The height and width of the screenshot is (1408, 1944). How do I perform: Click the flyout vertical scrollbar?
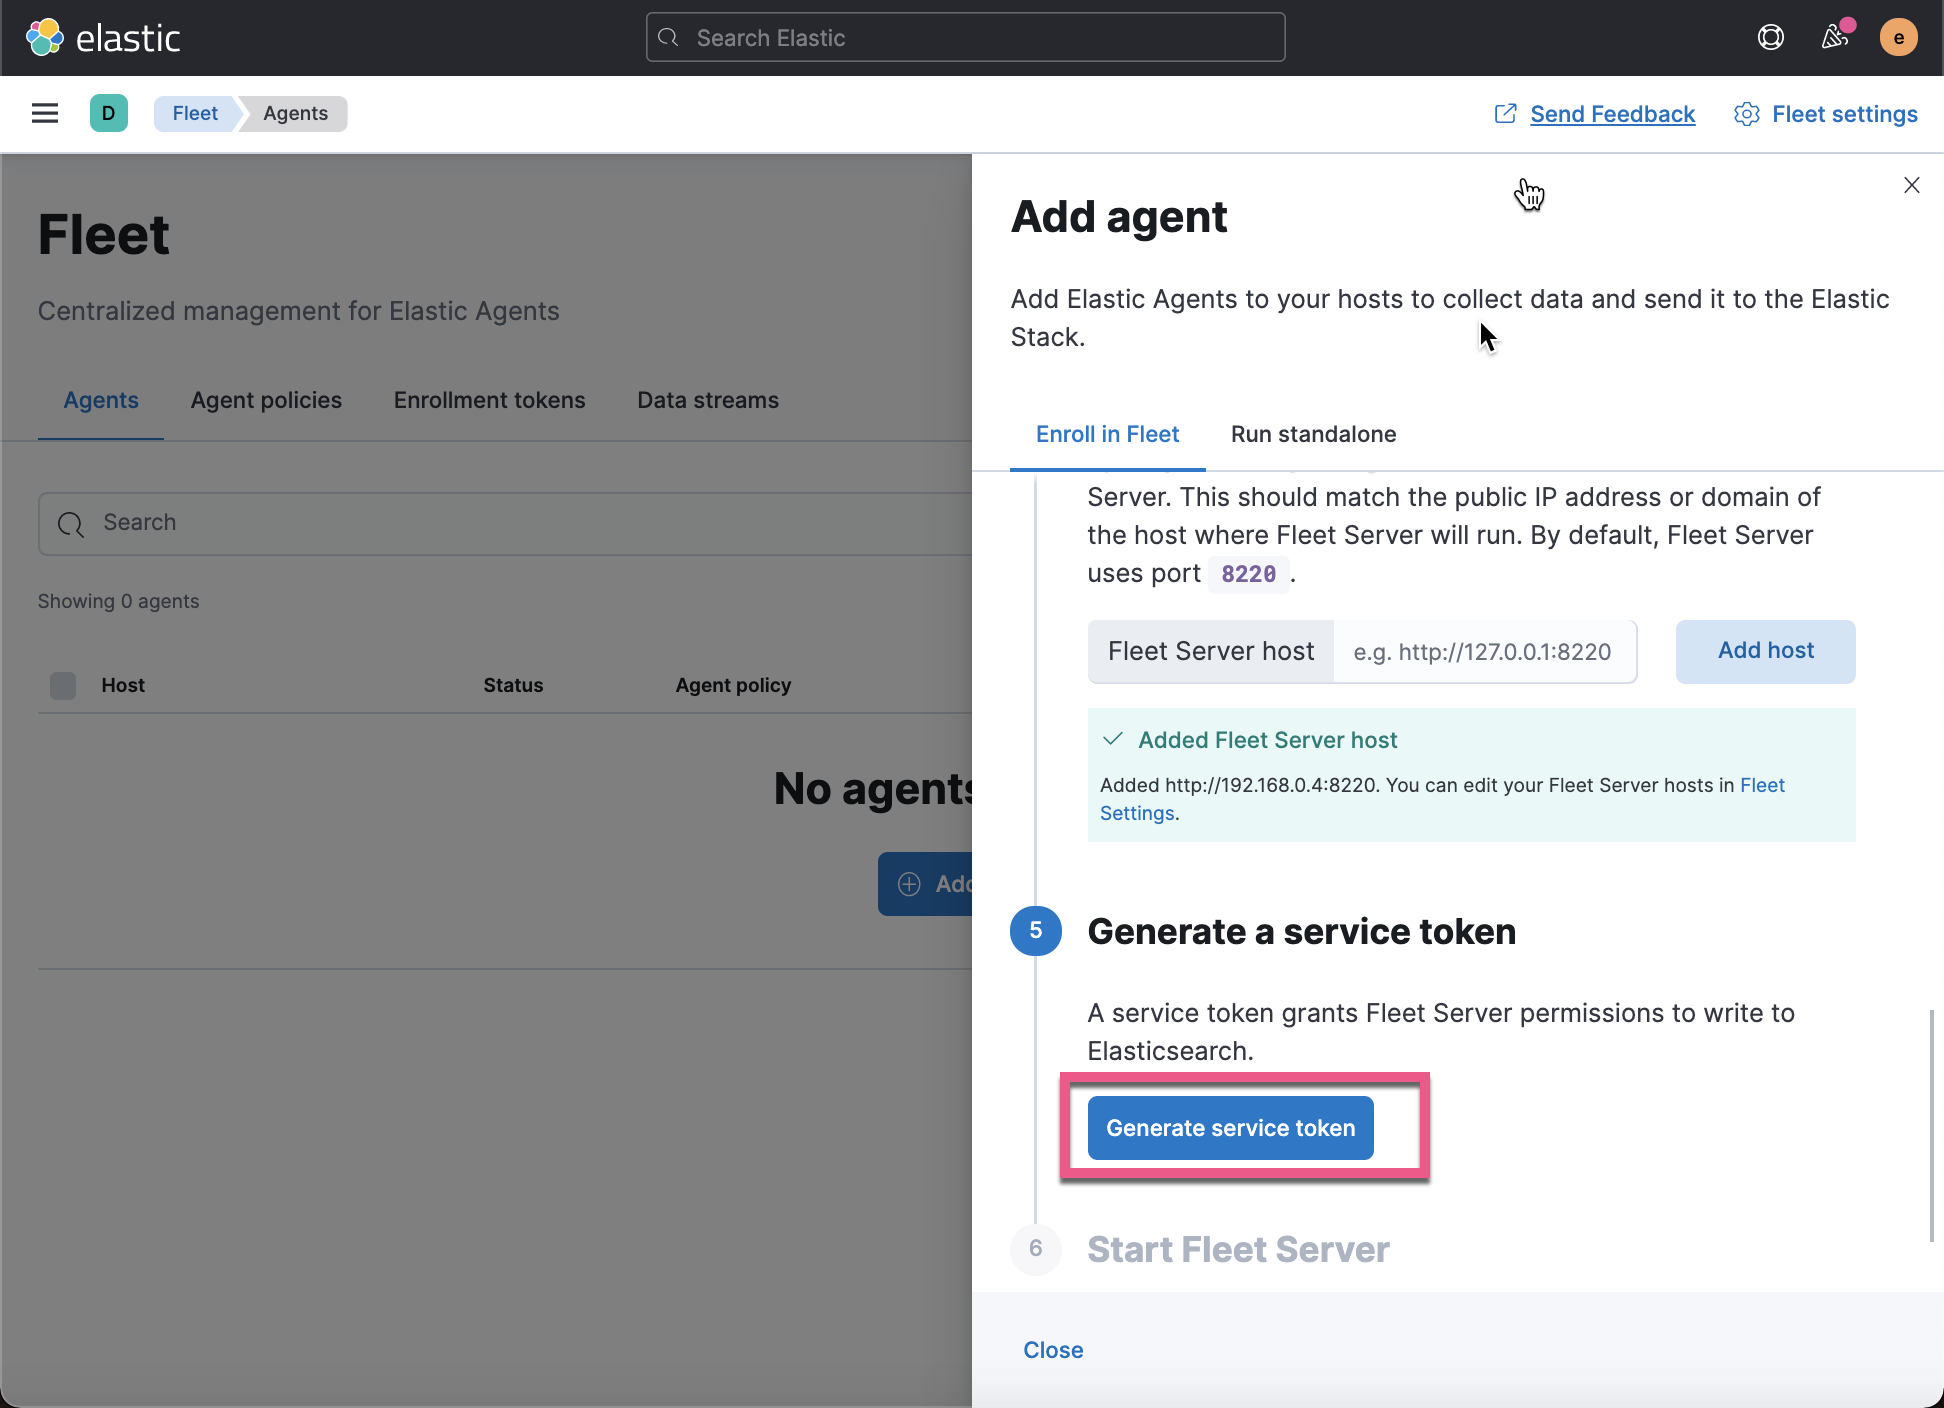pos(1931,1125)
